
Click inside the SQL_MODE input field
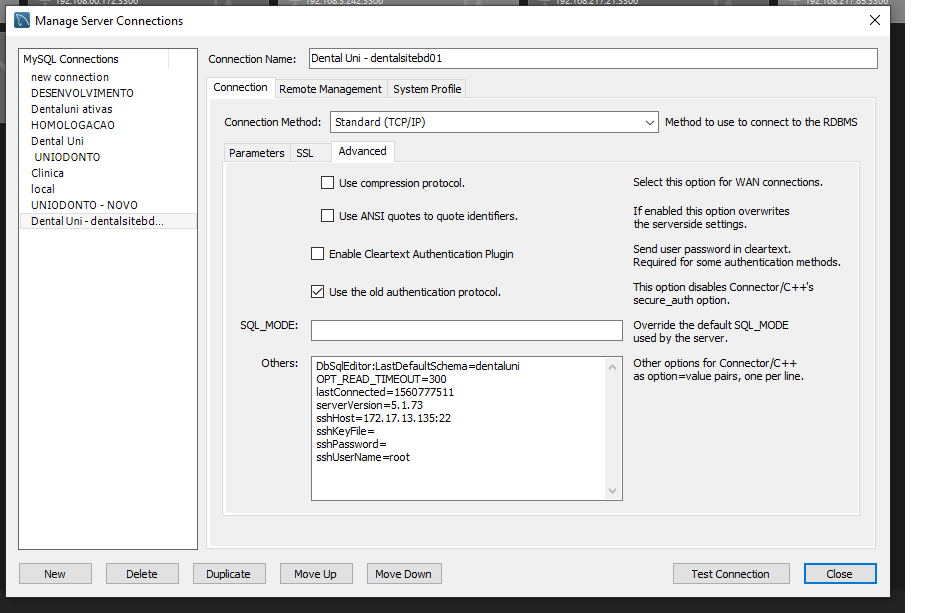coord(466,330)
